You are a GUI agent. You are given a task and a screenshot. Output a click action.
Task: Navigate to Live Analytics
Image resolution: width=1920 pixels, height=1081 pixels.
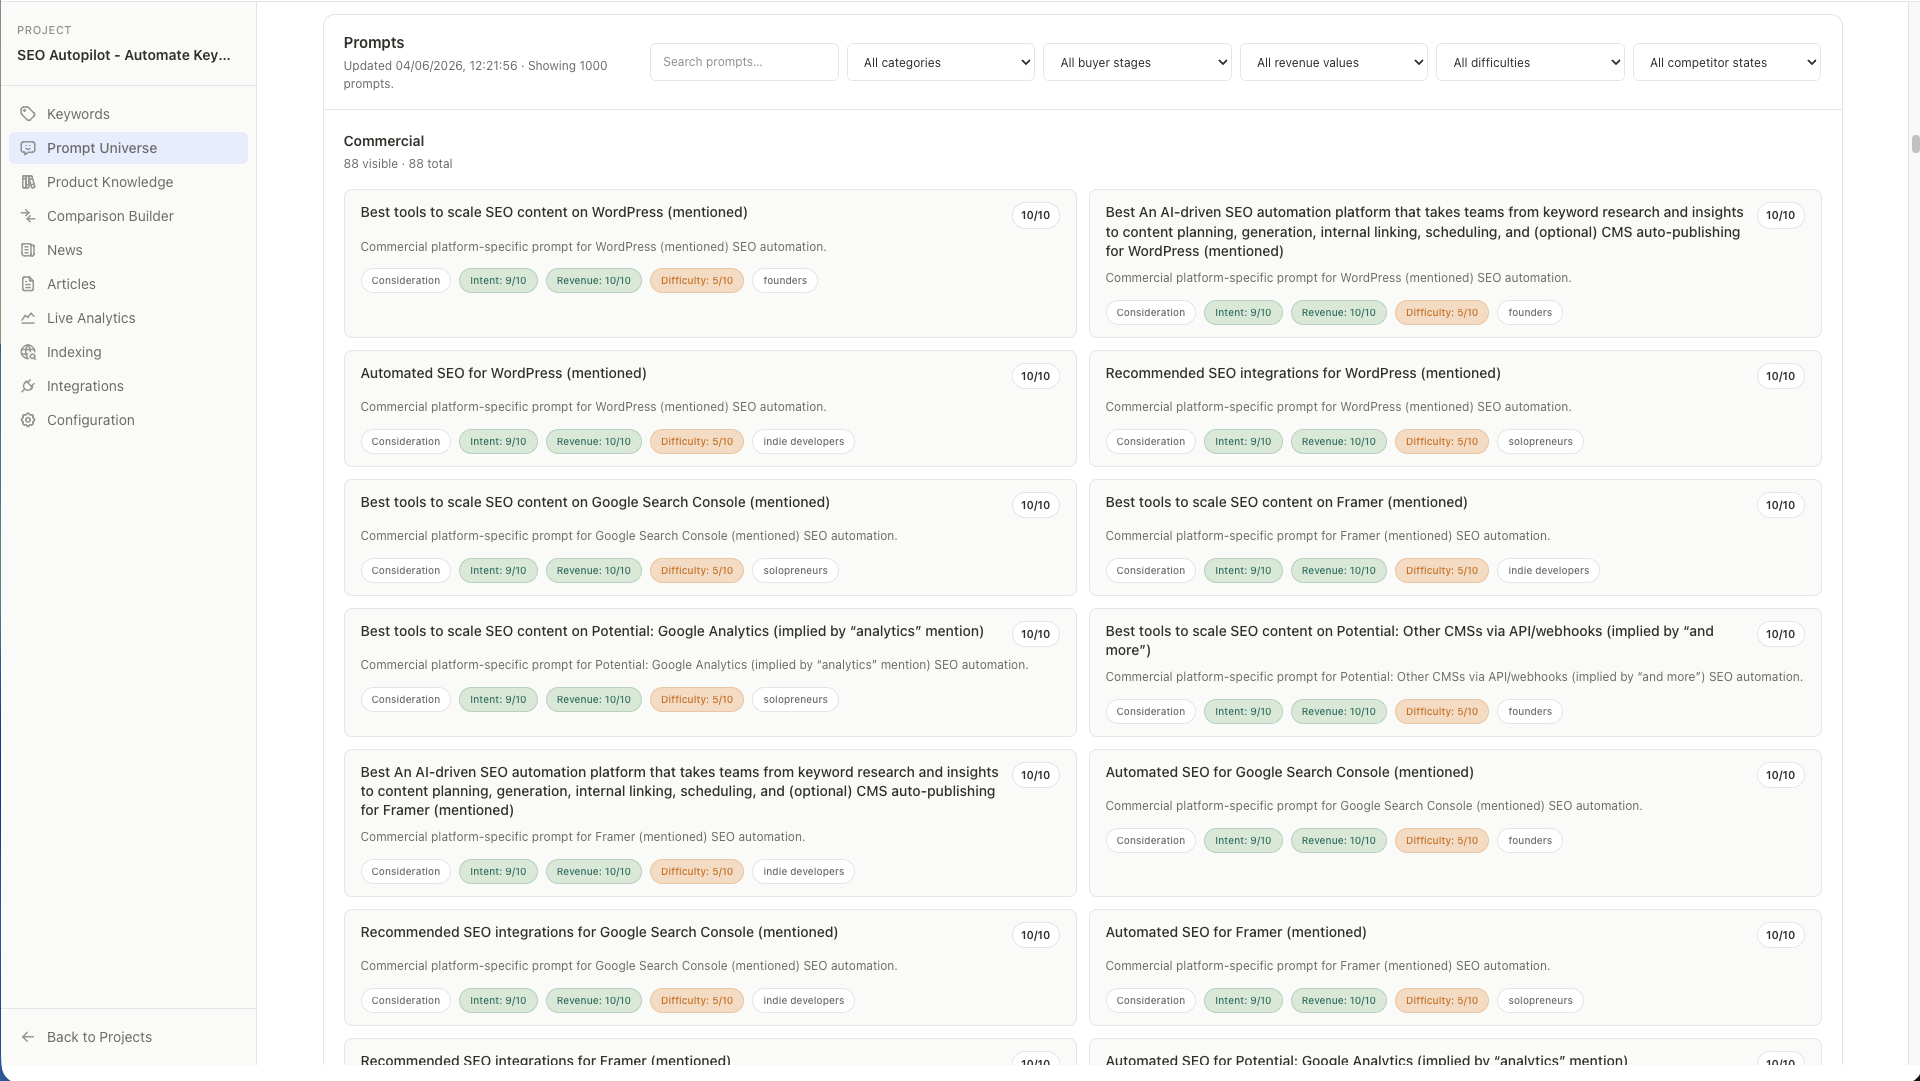[128, 318]
